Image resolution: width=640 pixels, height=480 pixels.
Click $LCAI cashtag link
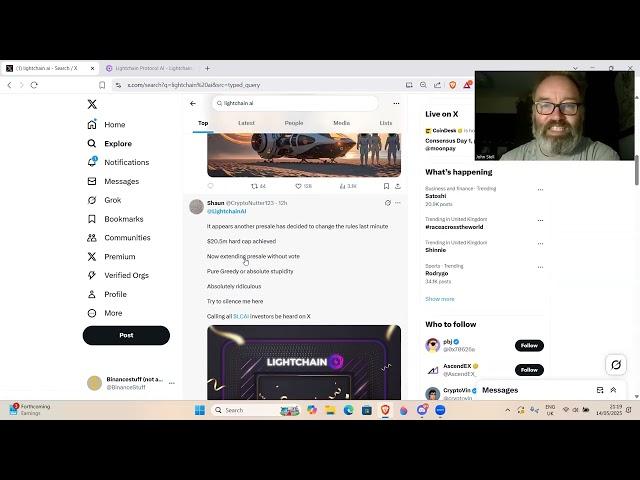(241, 316)
